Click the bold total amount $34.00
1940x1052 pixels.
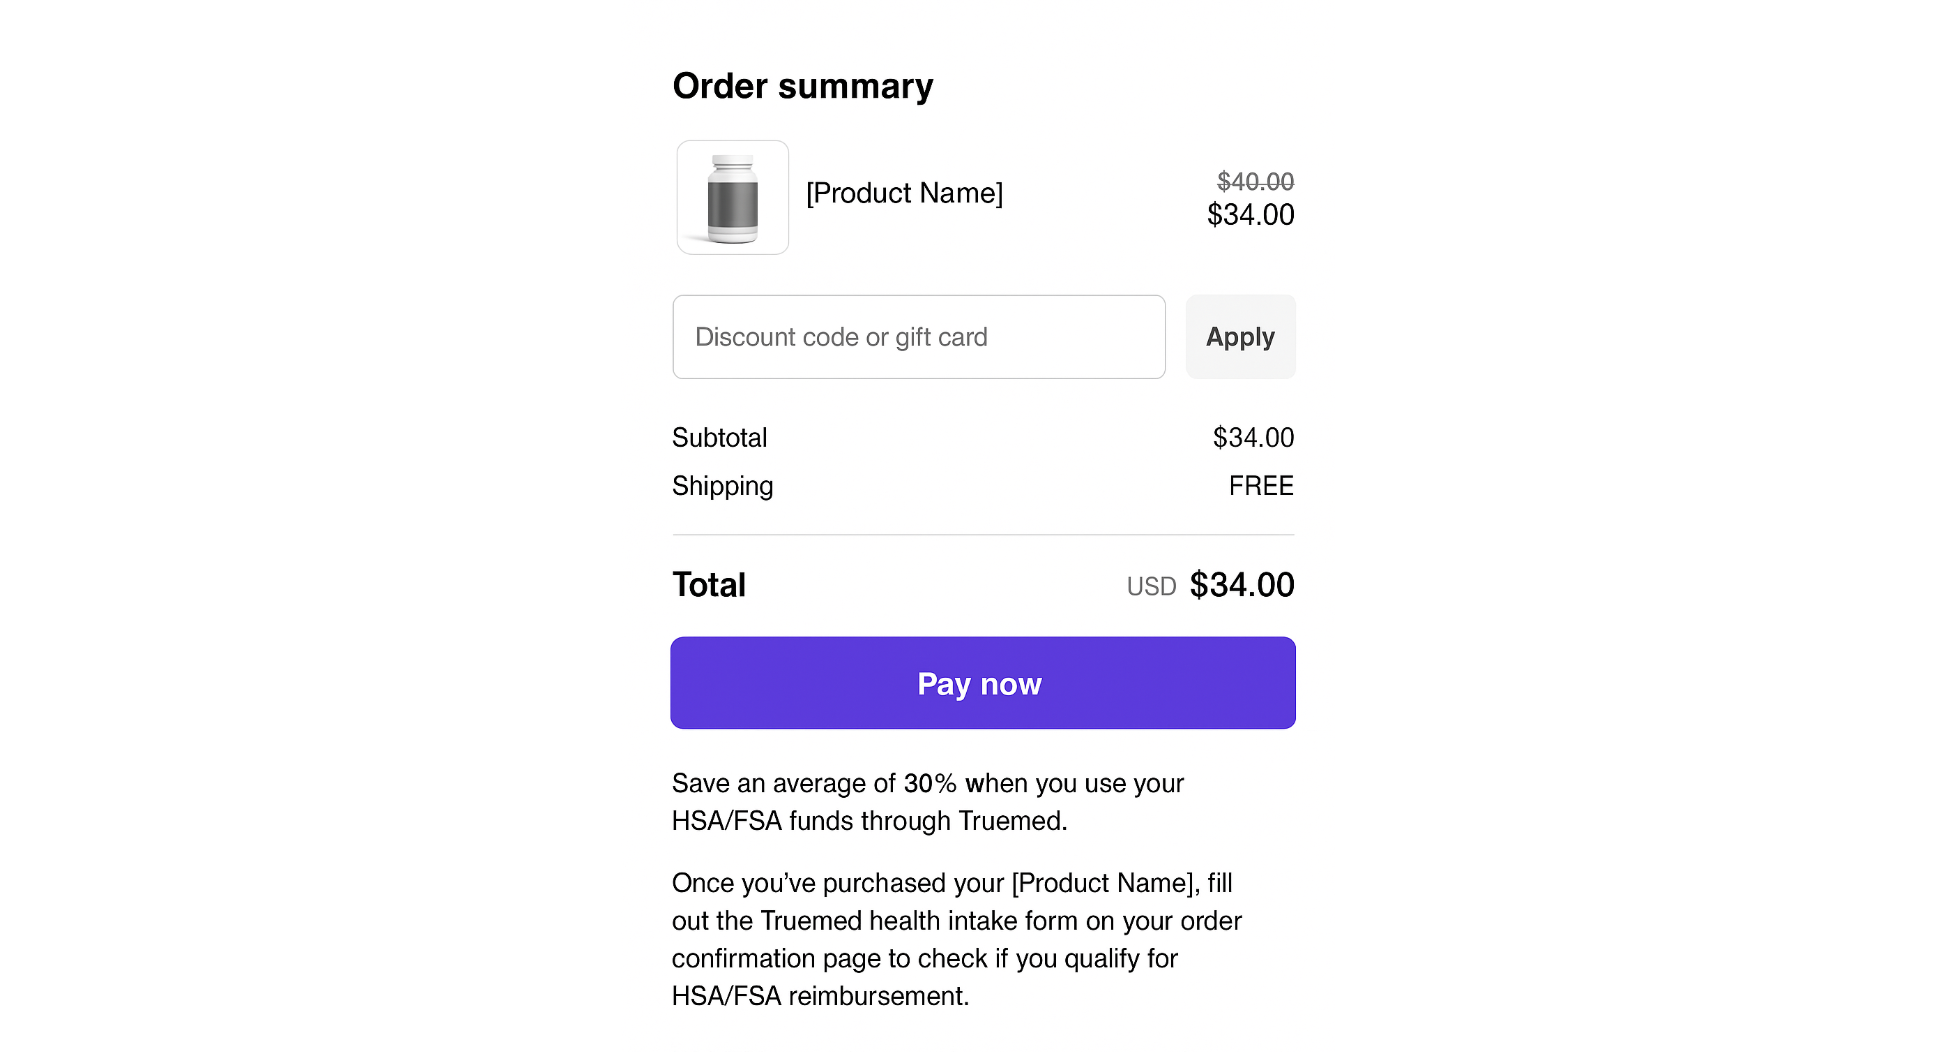pos(1242,585)
